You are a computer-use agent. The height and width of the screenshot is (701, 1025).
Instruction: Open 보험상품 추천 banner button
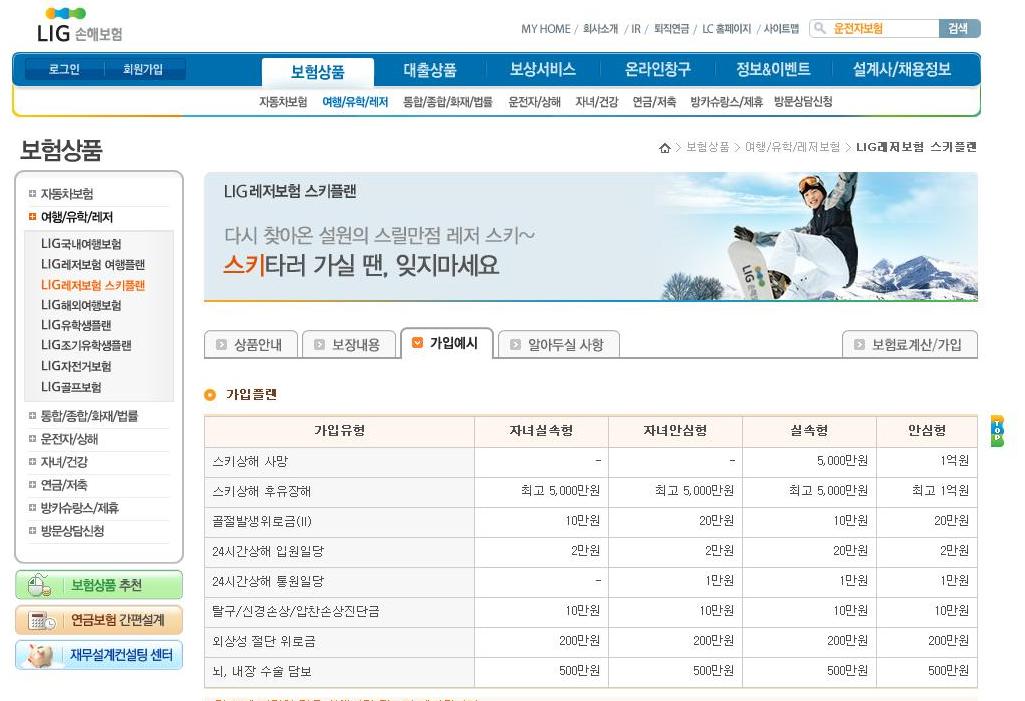(x=99, y=585)
